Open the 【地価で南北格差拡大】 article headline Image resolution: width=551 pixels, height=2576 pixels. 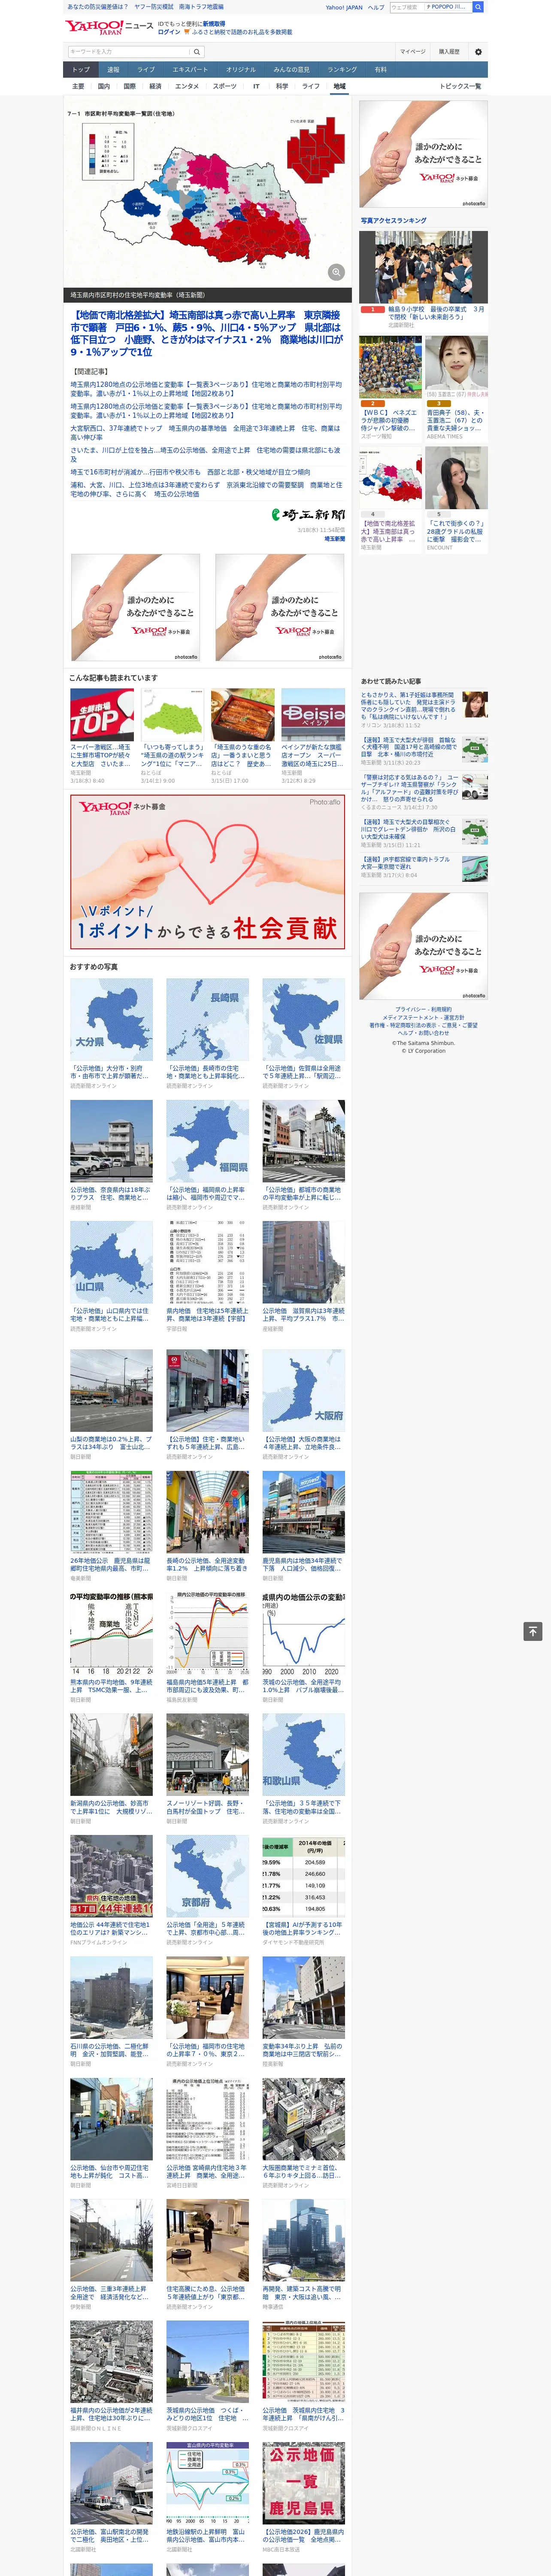(x=206, y=333)
